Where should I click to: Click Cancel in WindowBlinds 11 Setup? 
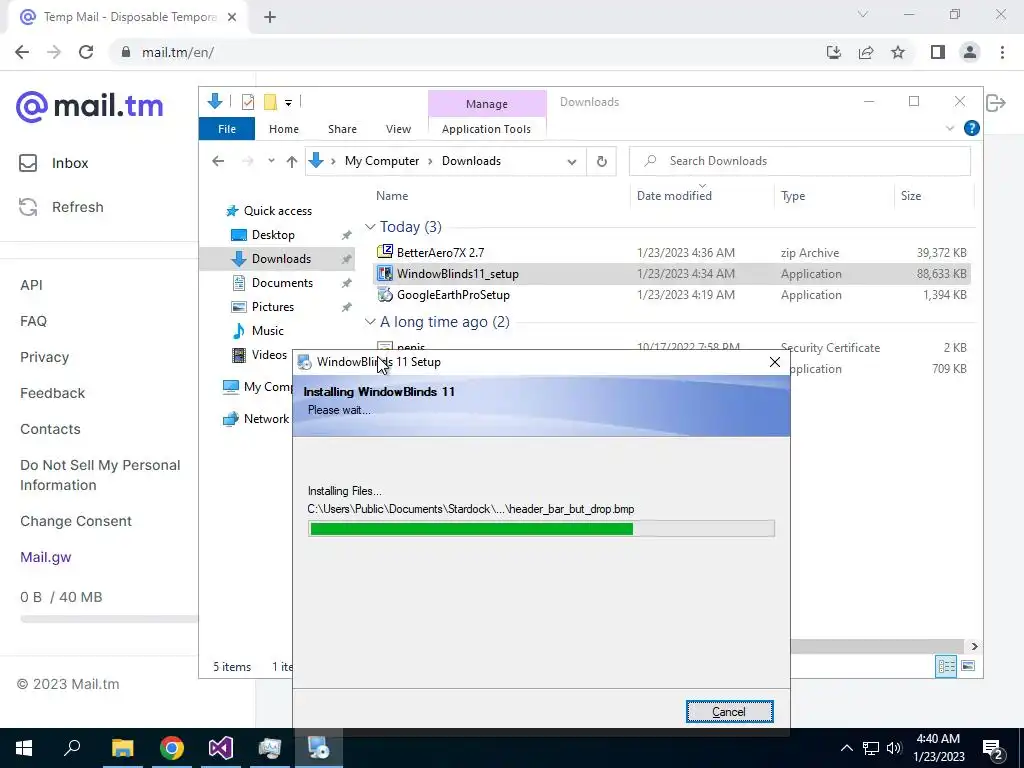[x=729, y=712]
